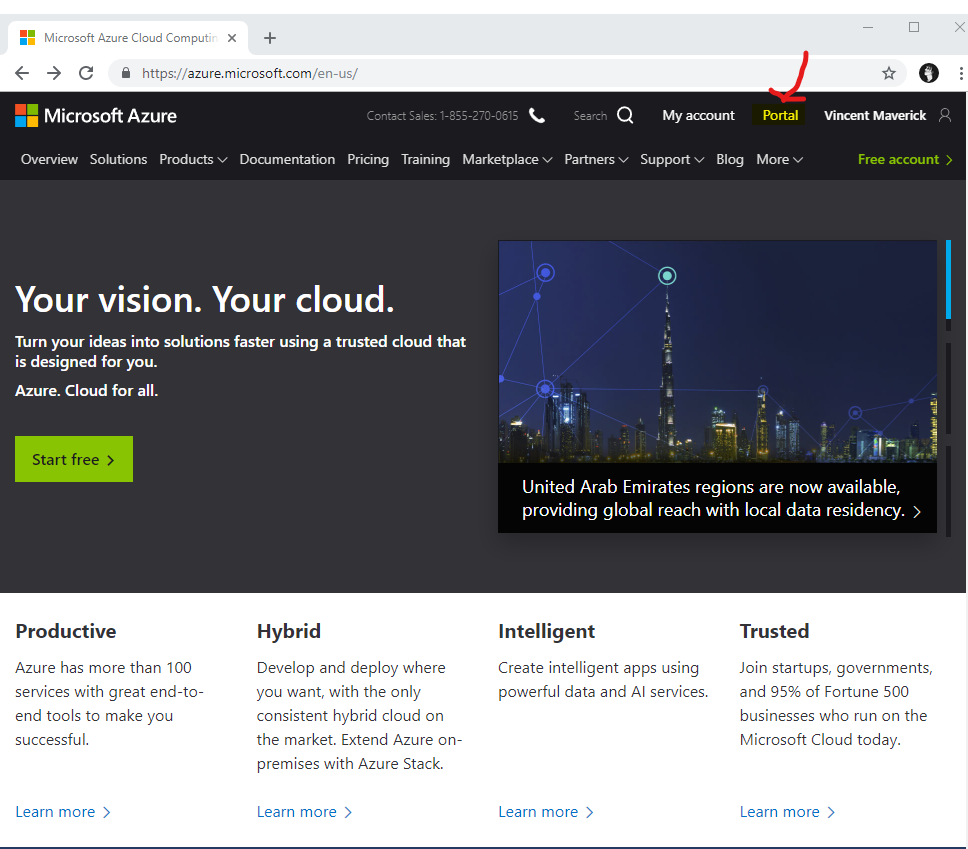The height and width of the screenshot is (849, 968).
Task: Click the Intelligent heading
Action: tap(546, 631)
